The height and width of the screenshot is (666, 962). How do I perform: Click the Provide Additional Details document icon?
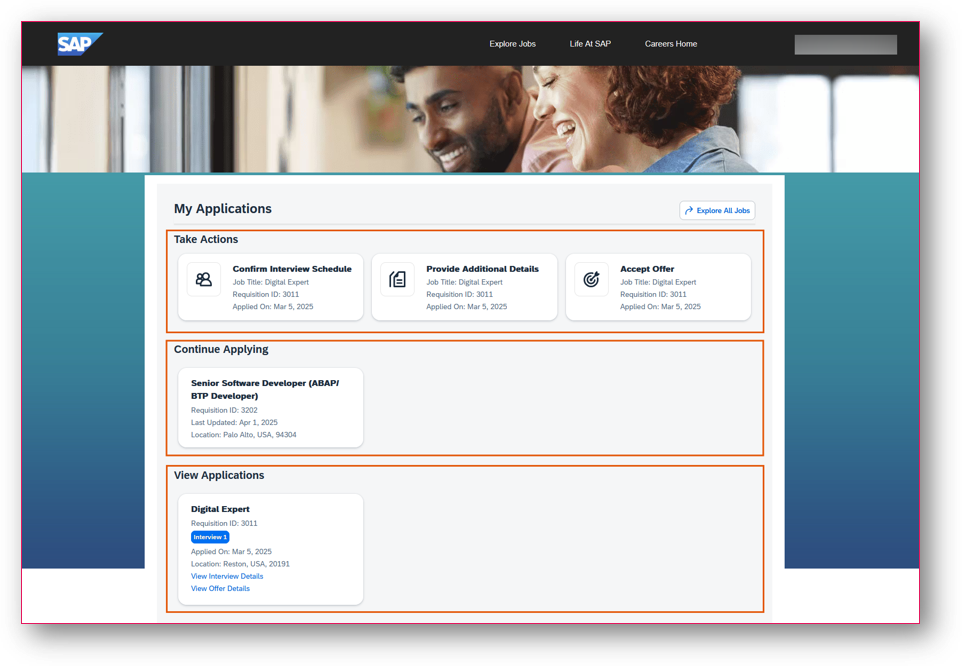pyautogui.click(x=398, y=280)
